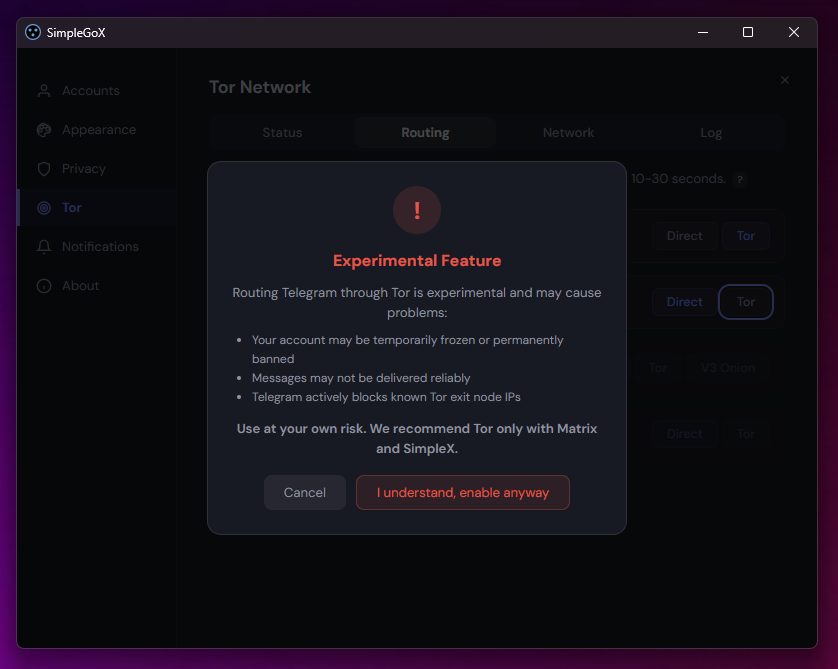
Task: Click the Notifications bell icon
Action: [44, 247]
